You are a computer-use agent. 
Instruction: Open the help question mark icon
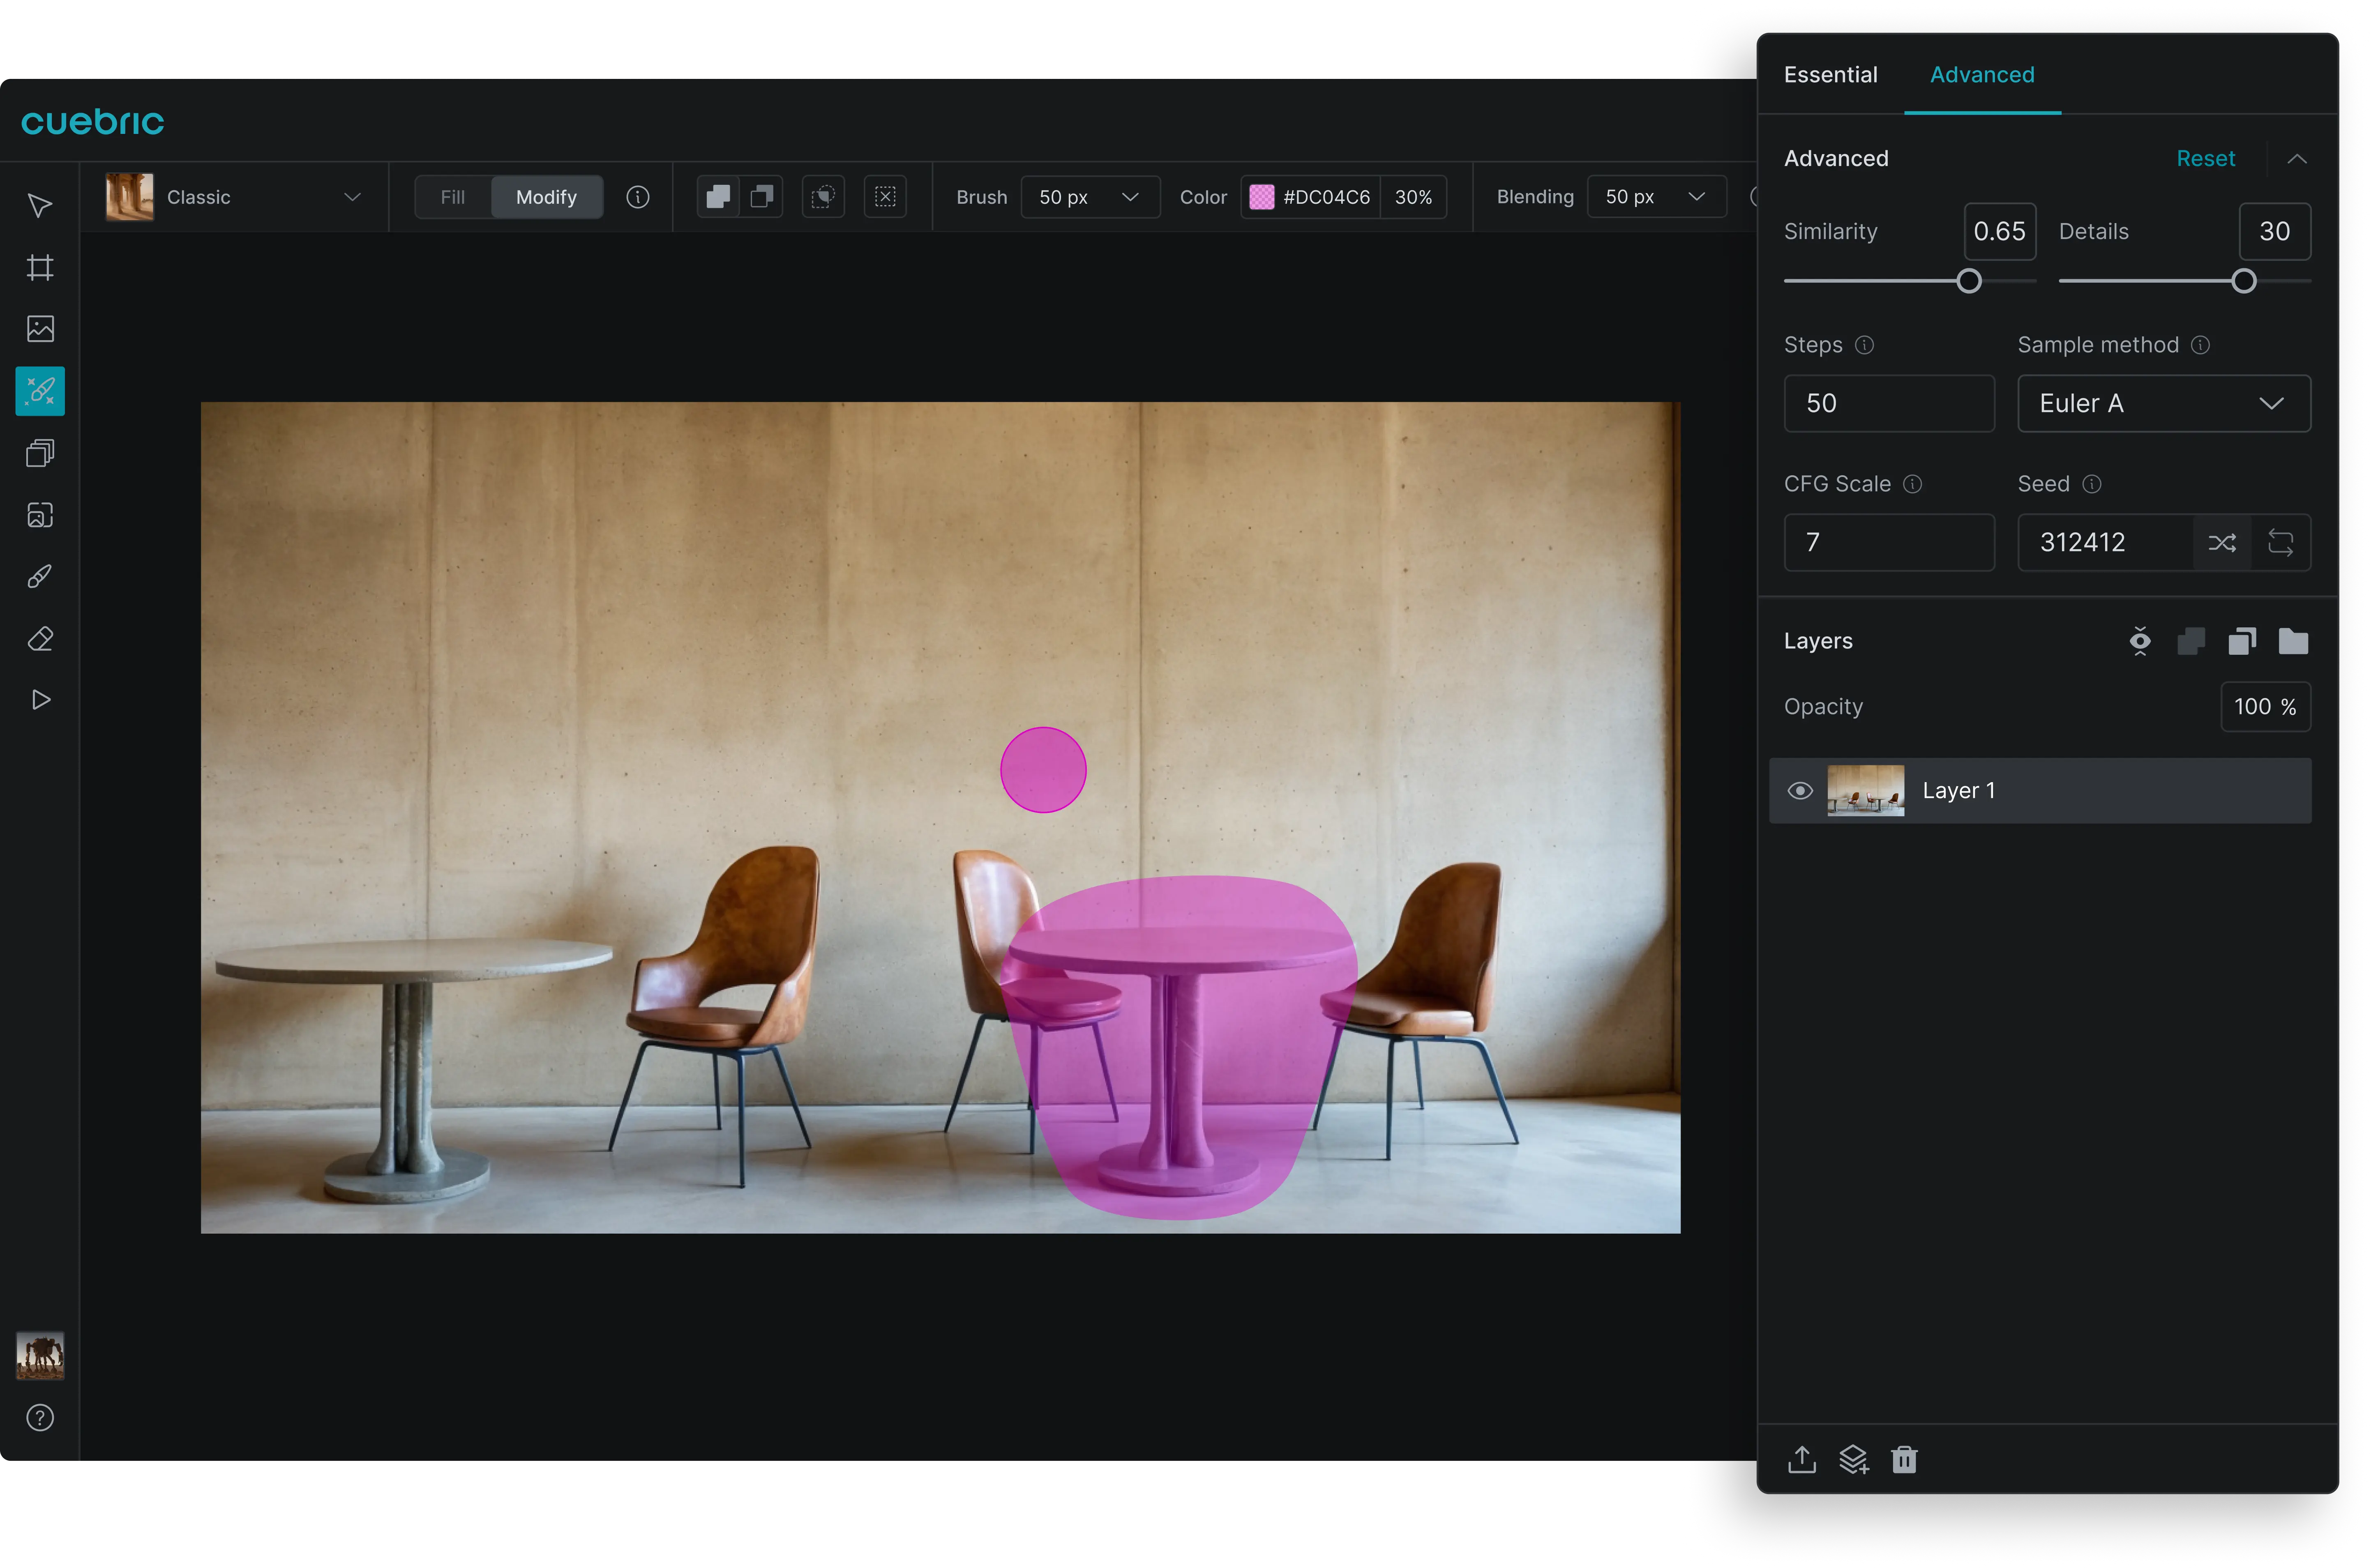coord(40,1418)
